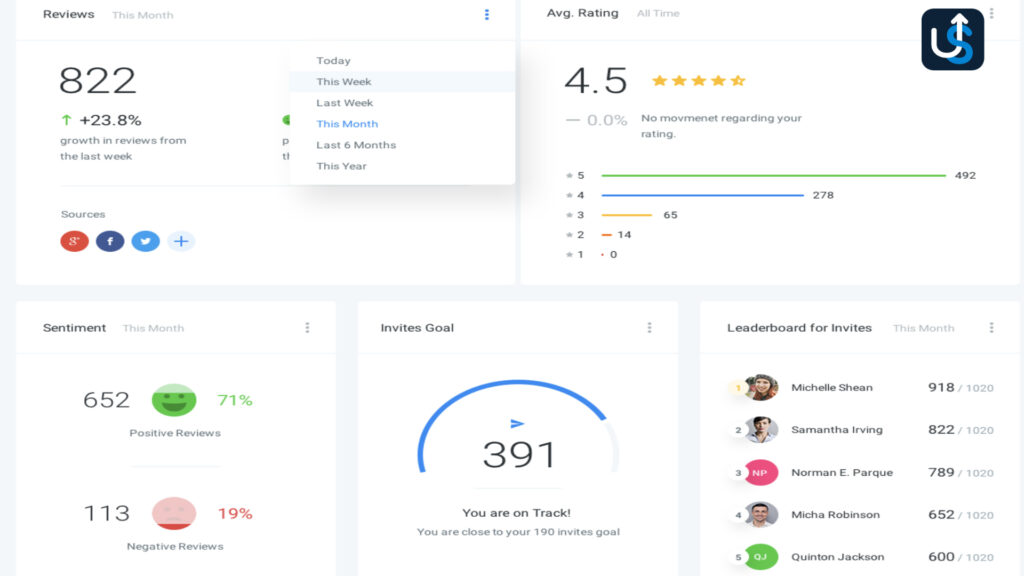This screenshot has width=1024, height=576.
Task: Select Today from the period menu
Action: point(333,60)
